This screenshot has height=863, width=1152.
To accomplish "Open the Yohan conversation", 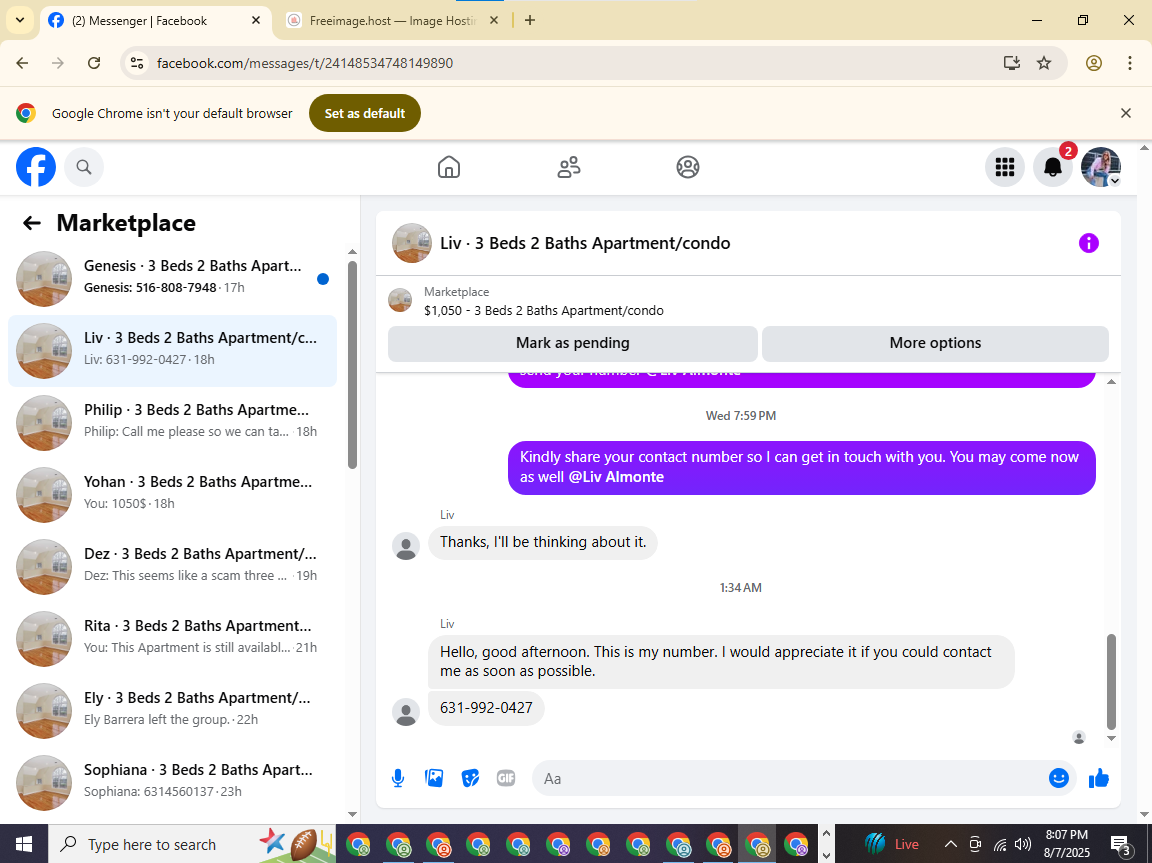I will pyautogui.click(x=173, y=495).
